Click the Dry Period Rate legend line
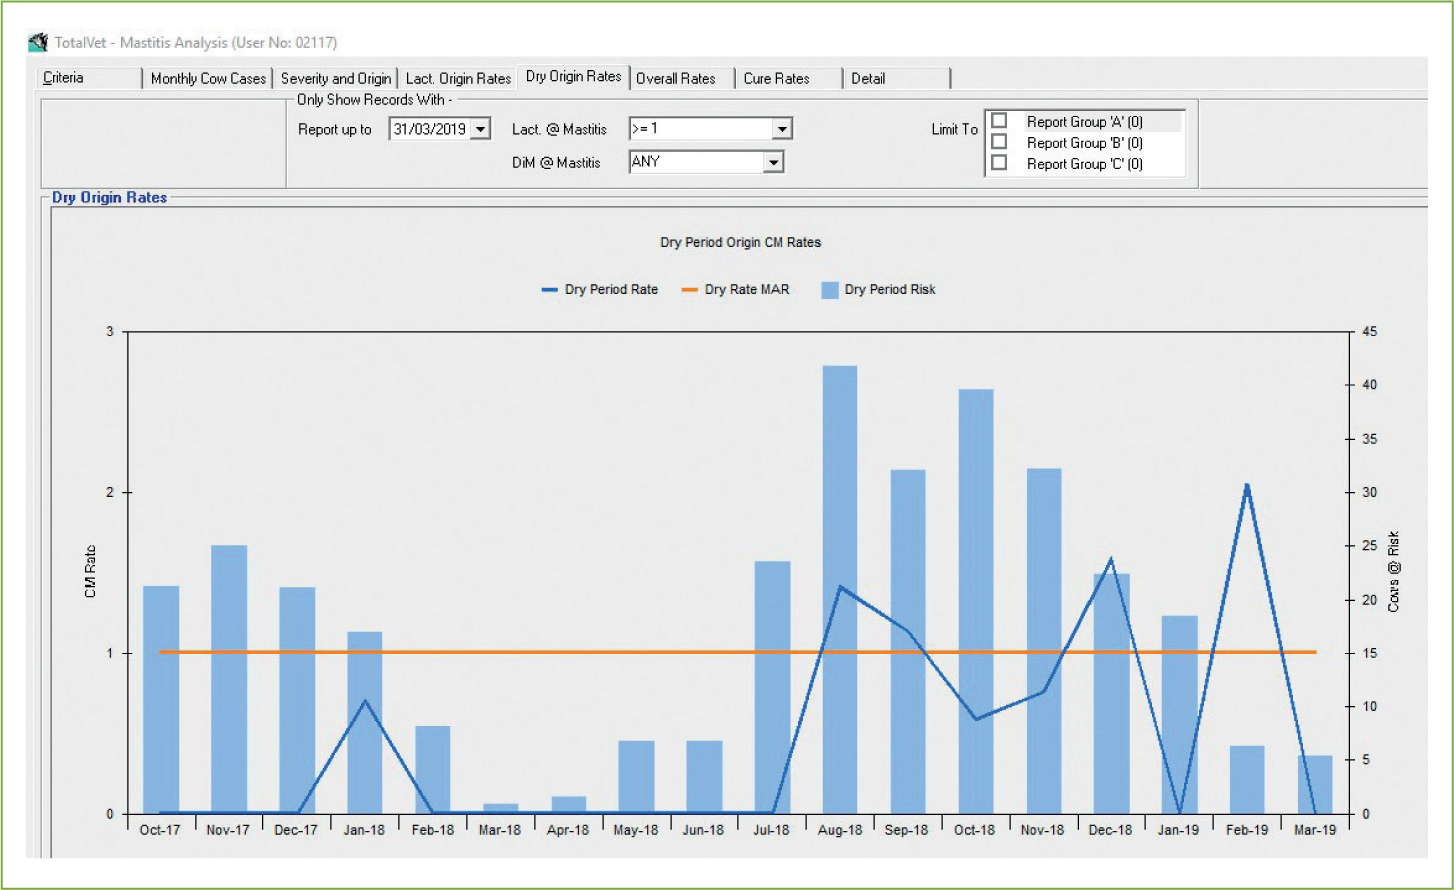The height and width of the screenshot is (890, 1454). click(x=549, y=290)
